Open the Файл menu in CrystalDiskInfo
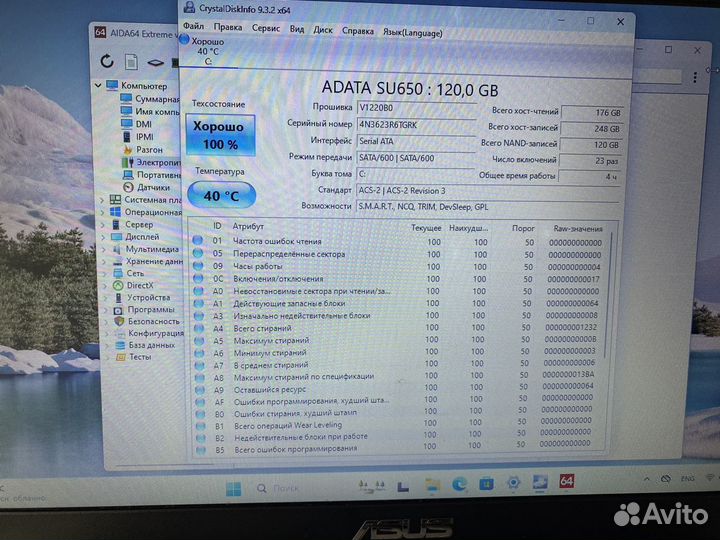This screenshot has height=540, width=720. [x=193, y=26]
